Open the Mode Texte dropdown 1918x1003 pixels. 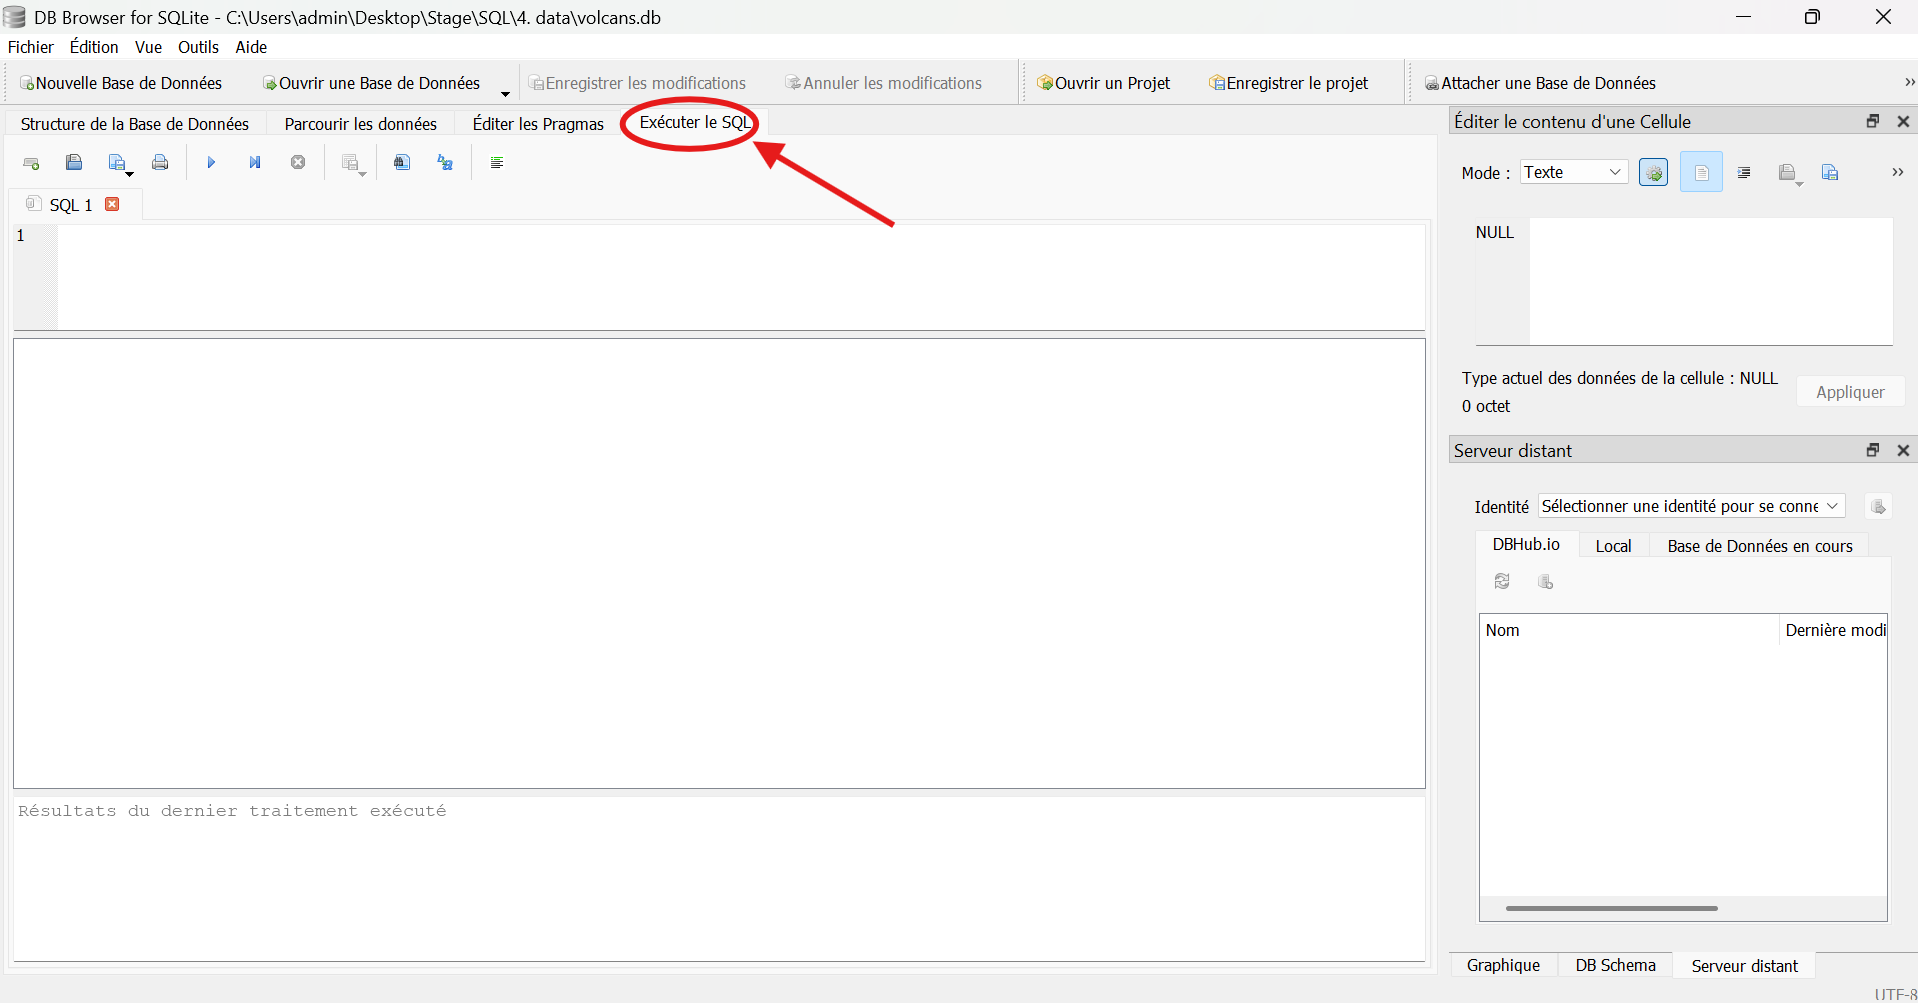(1573, 172)
